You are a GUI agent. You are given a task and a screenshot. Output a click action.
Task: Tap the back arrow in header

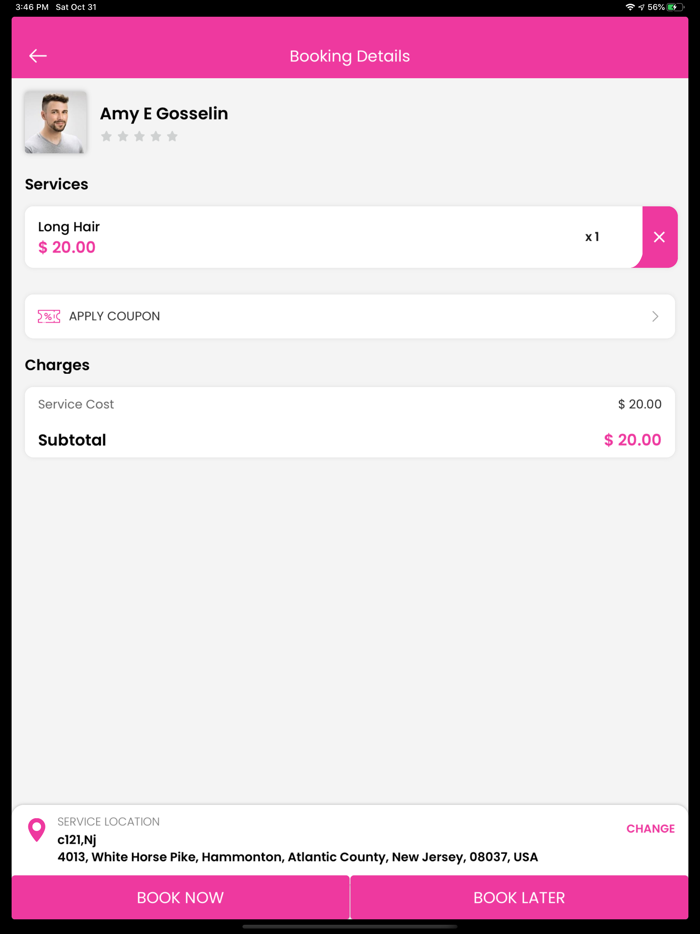pos(38,56)
